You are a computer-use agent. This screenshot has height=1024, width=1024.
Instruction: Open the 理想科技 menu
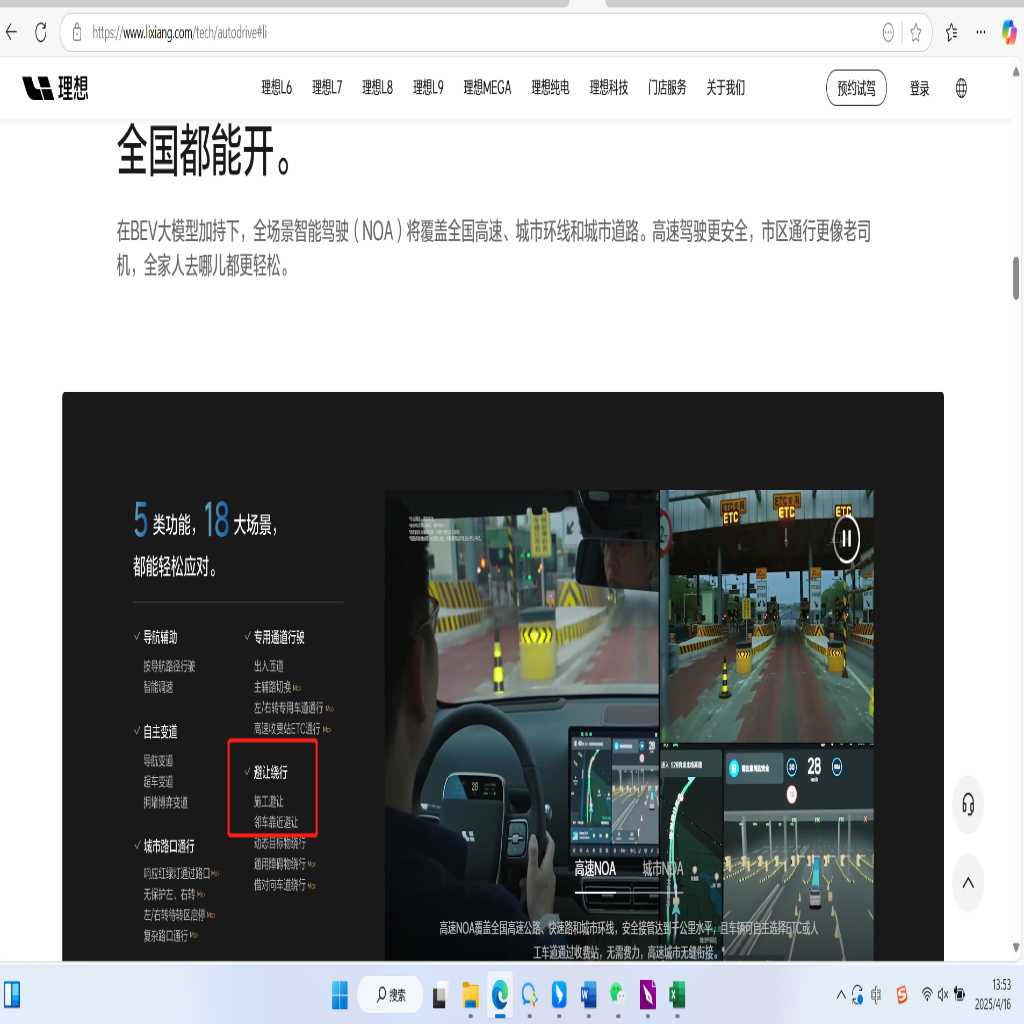[609, 88]
